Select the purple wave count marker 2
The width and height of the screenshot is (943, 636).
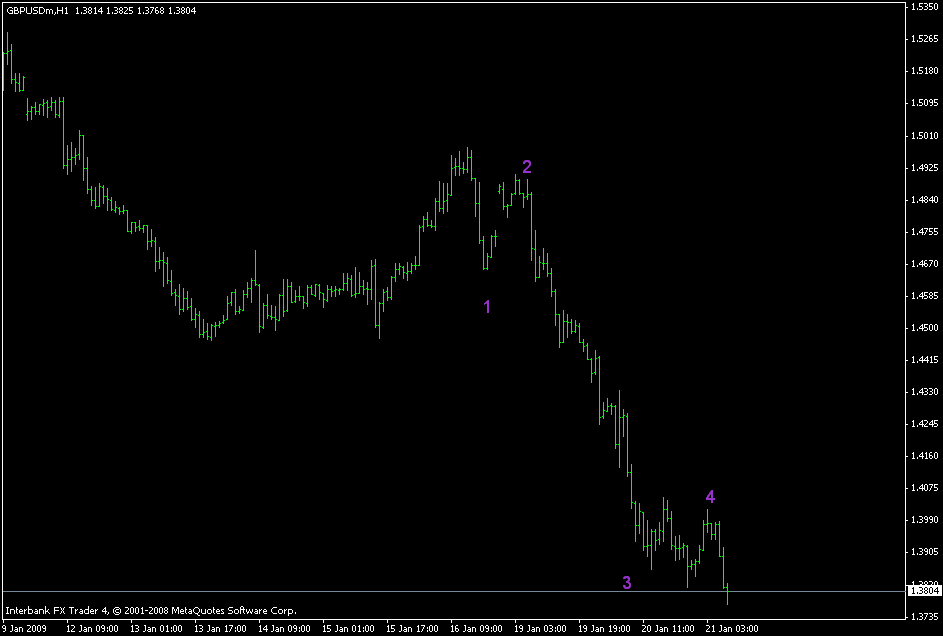click(527, 168)
